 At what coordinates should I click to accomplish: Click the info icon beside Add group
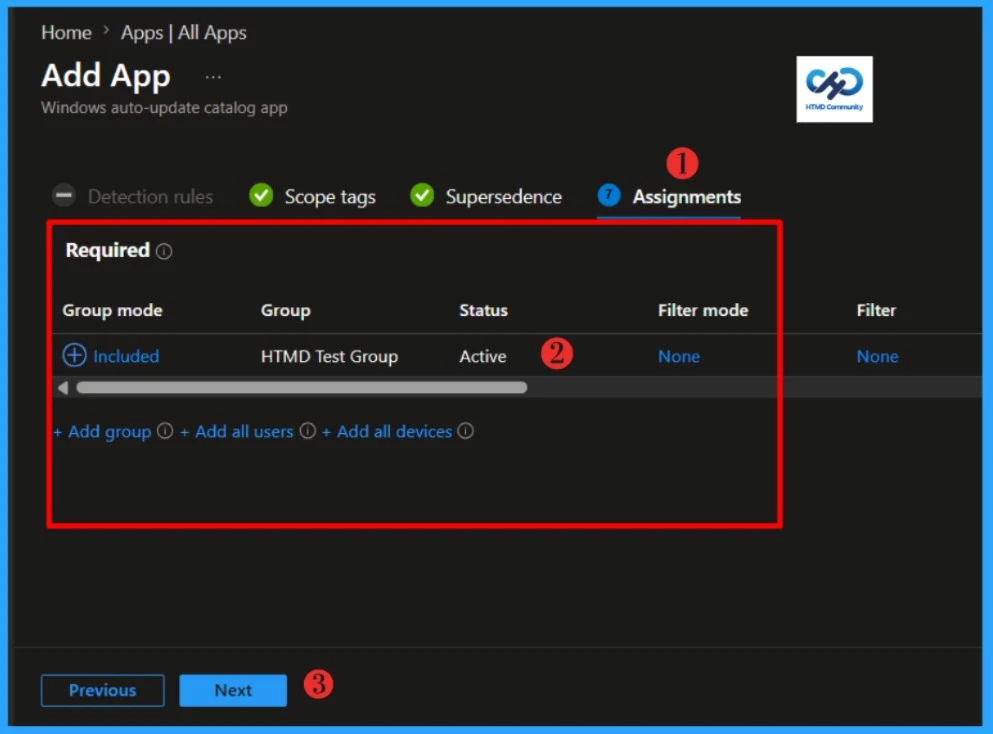point(165,431)
